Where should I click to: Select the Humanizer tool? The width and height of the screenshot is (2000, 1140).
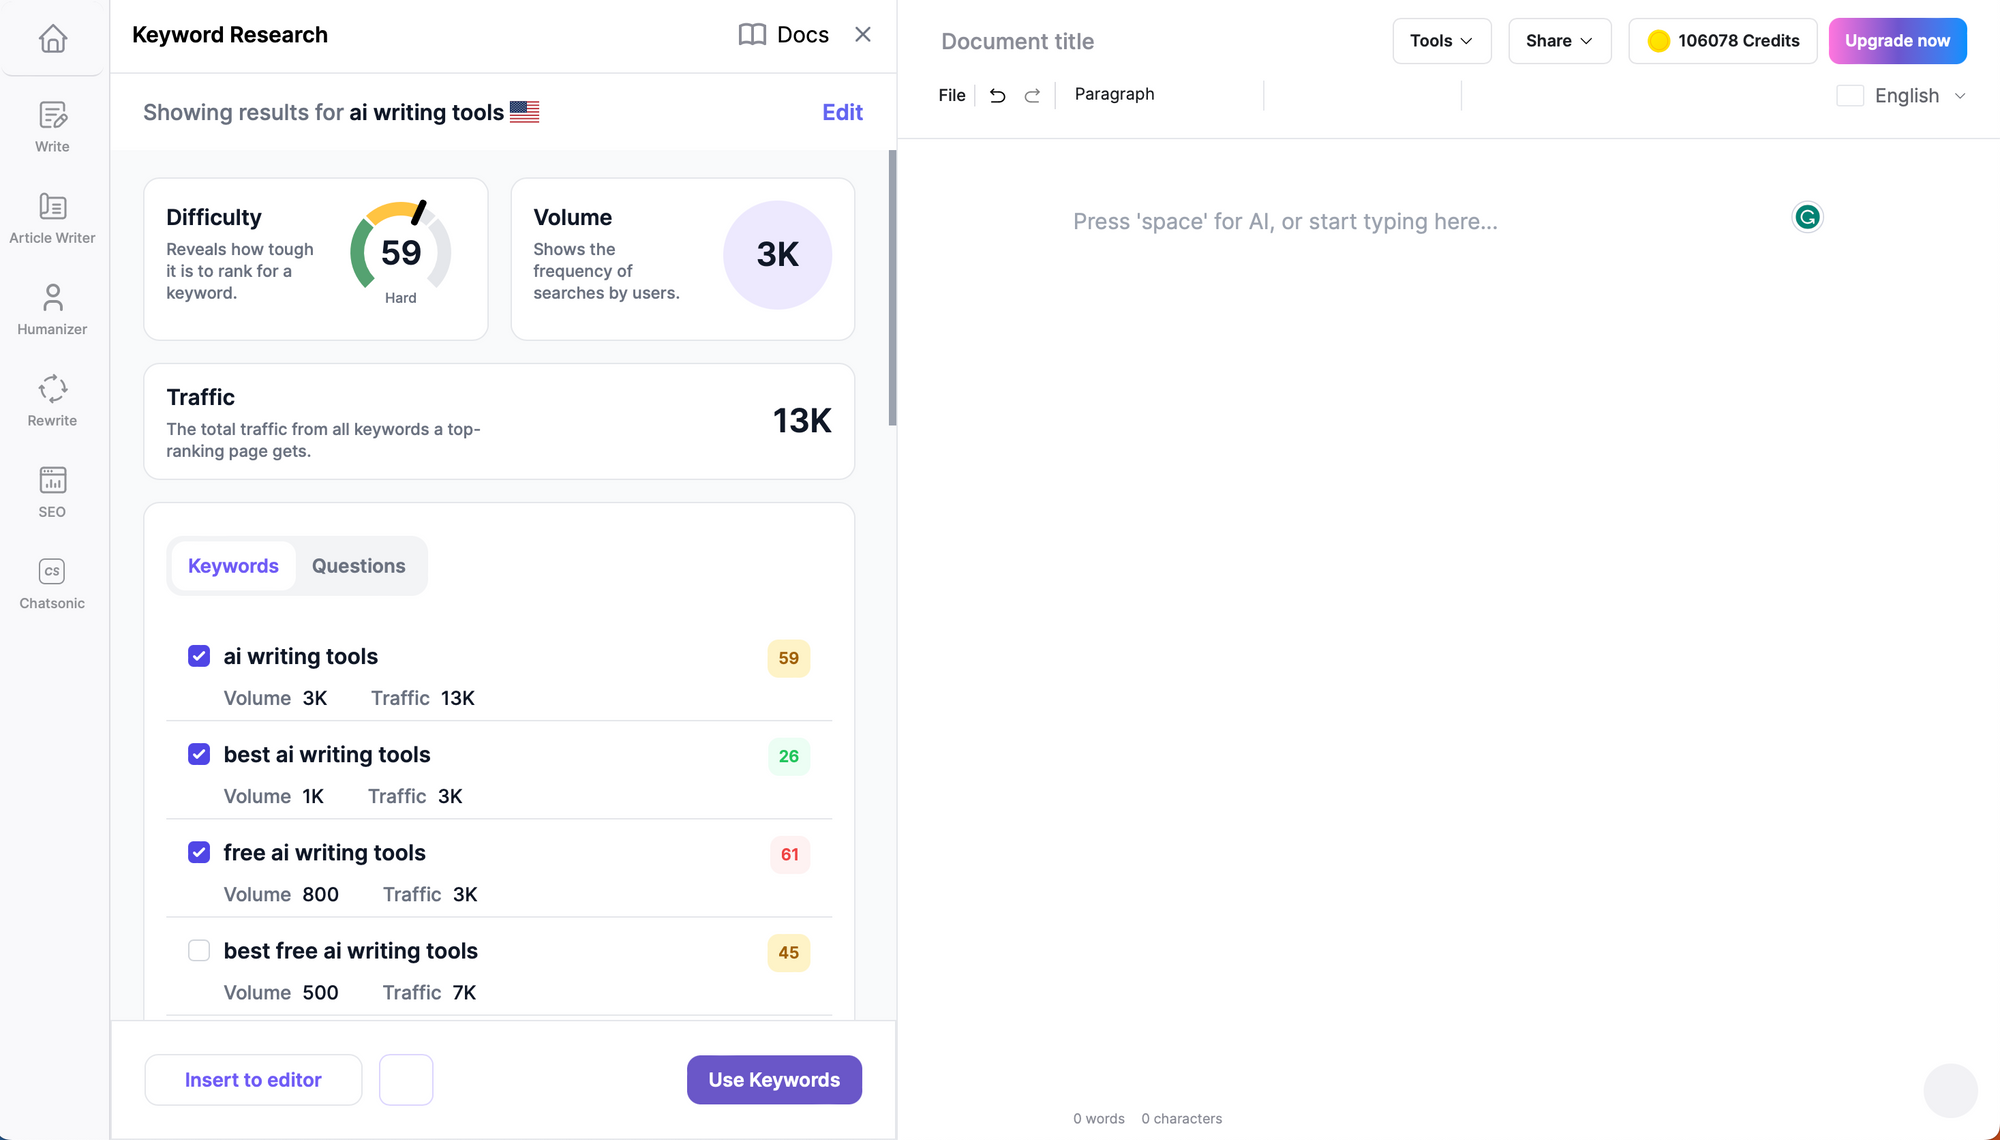click(x=52, y=308)
